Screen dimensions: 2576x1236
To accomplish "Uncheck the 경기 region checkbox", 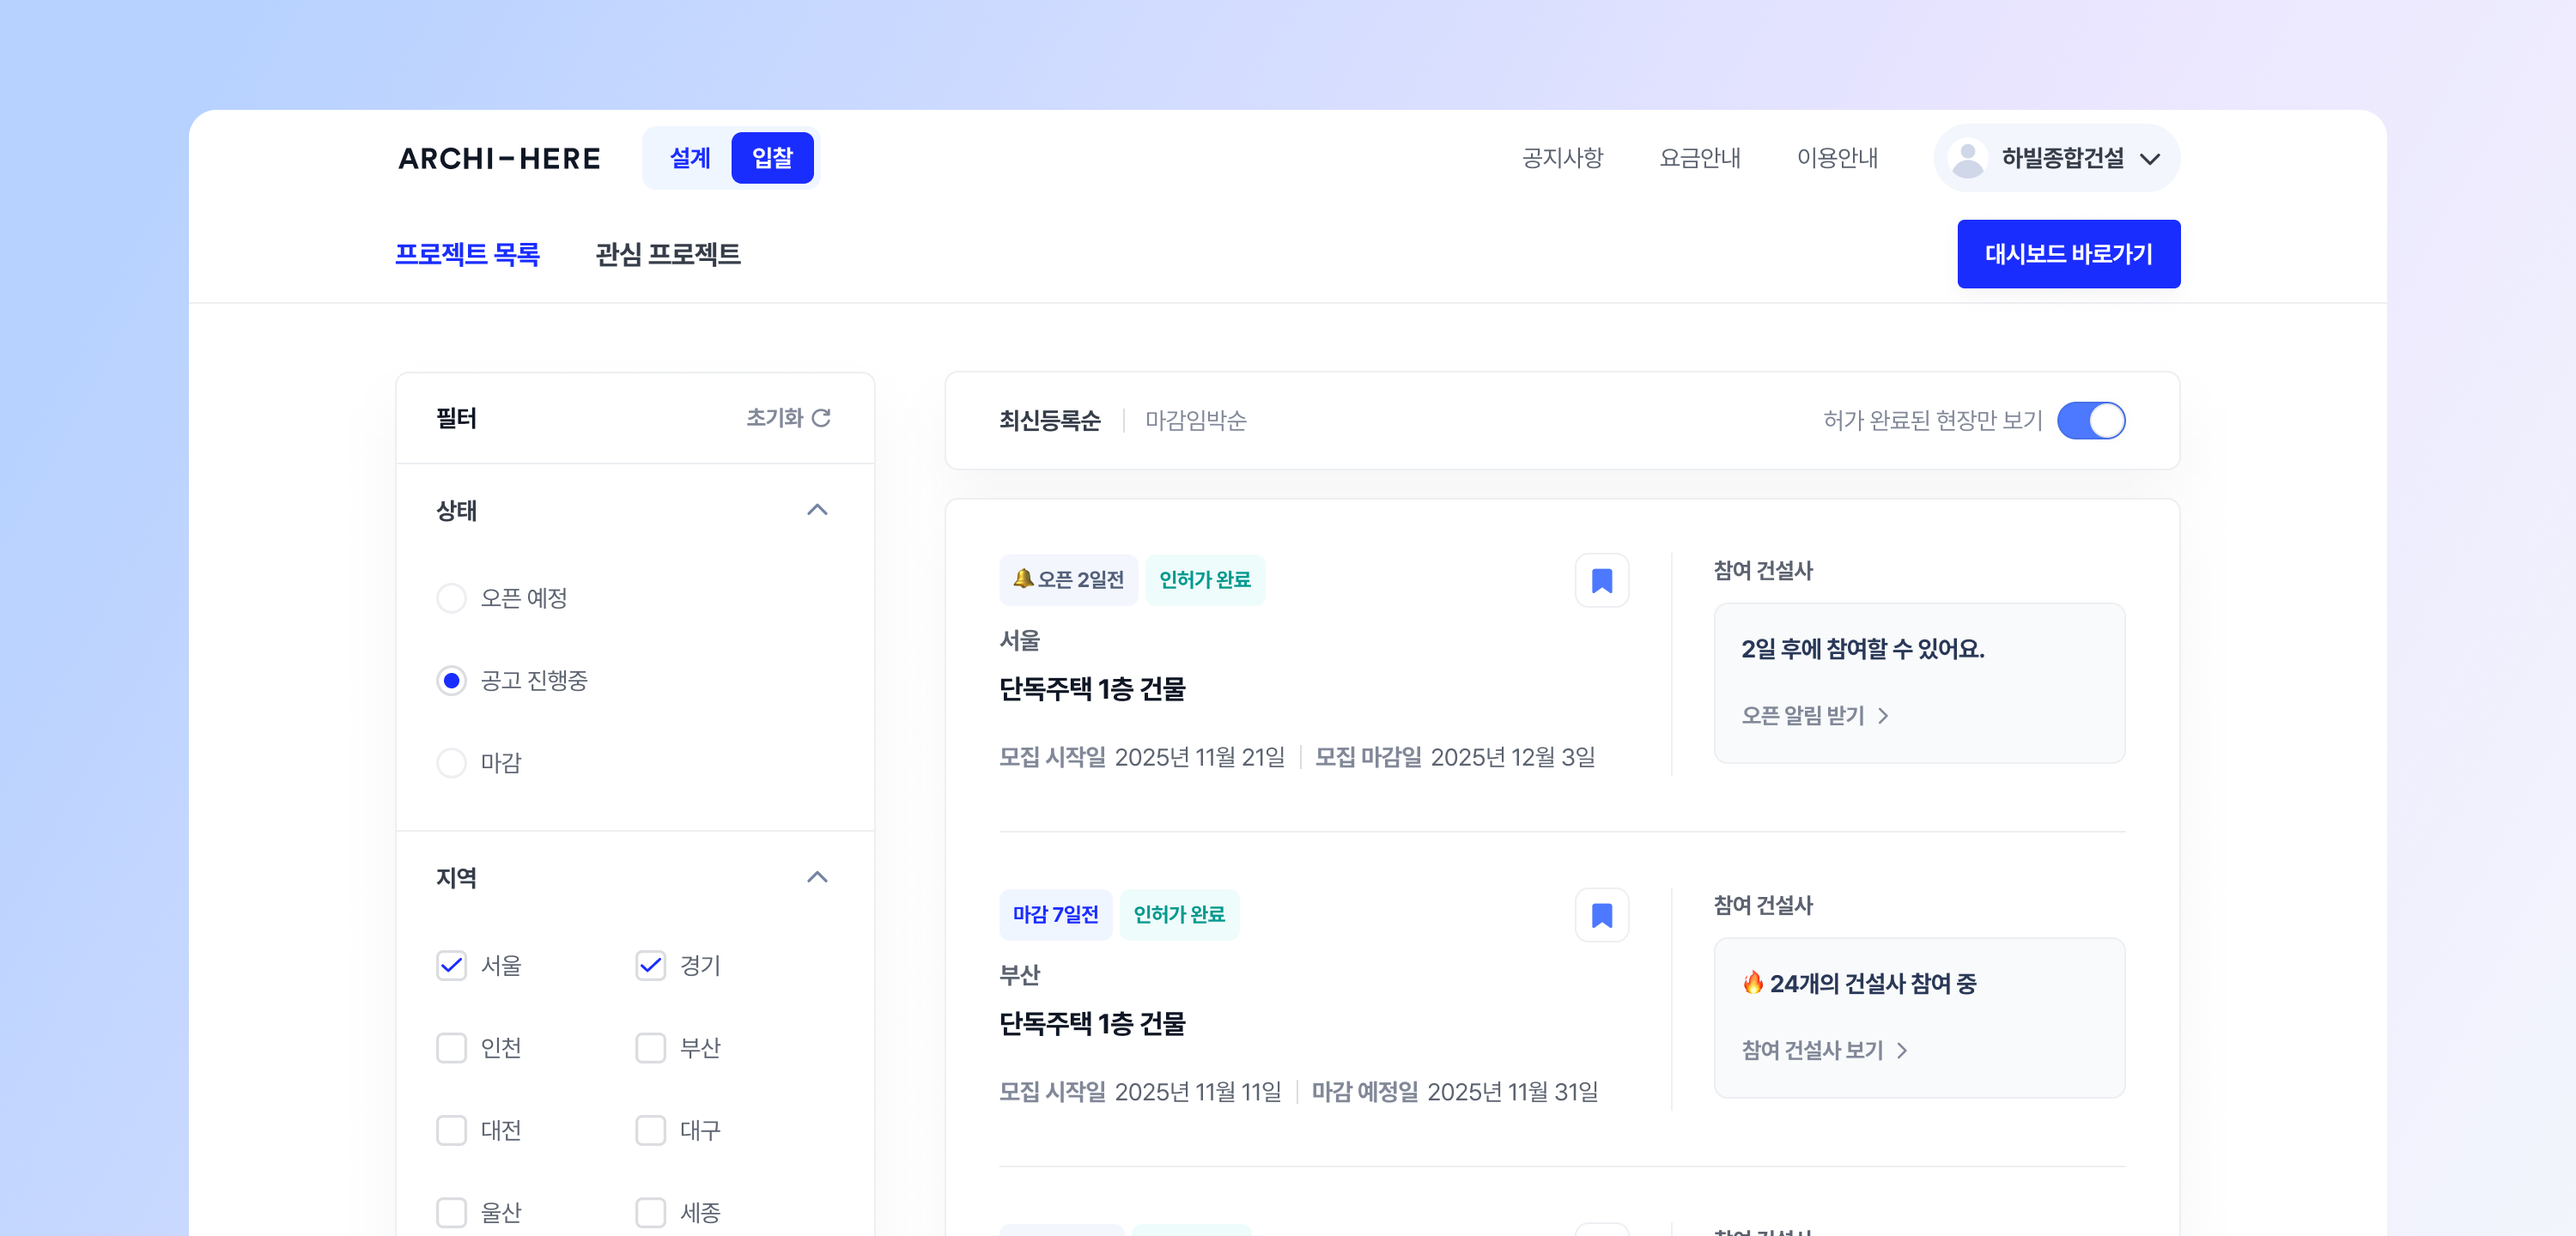I will point(650,965).
